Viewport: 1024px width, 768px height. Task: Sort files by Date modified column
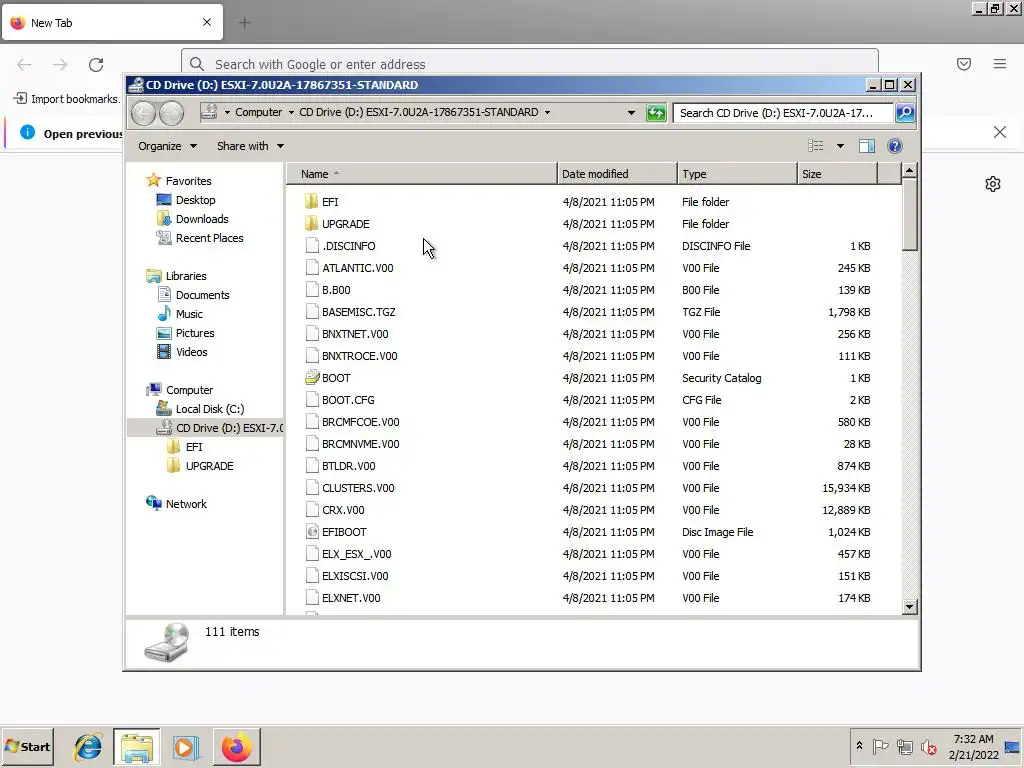click(x=617, y=174)
